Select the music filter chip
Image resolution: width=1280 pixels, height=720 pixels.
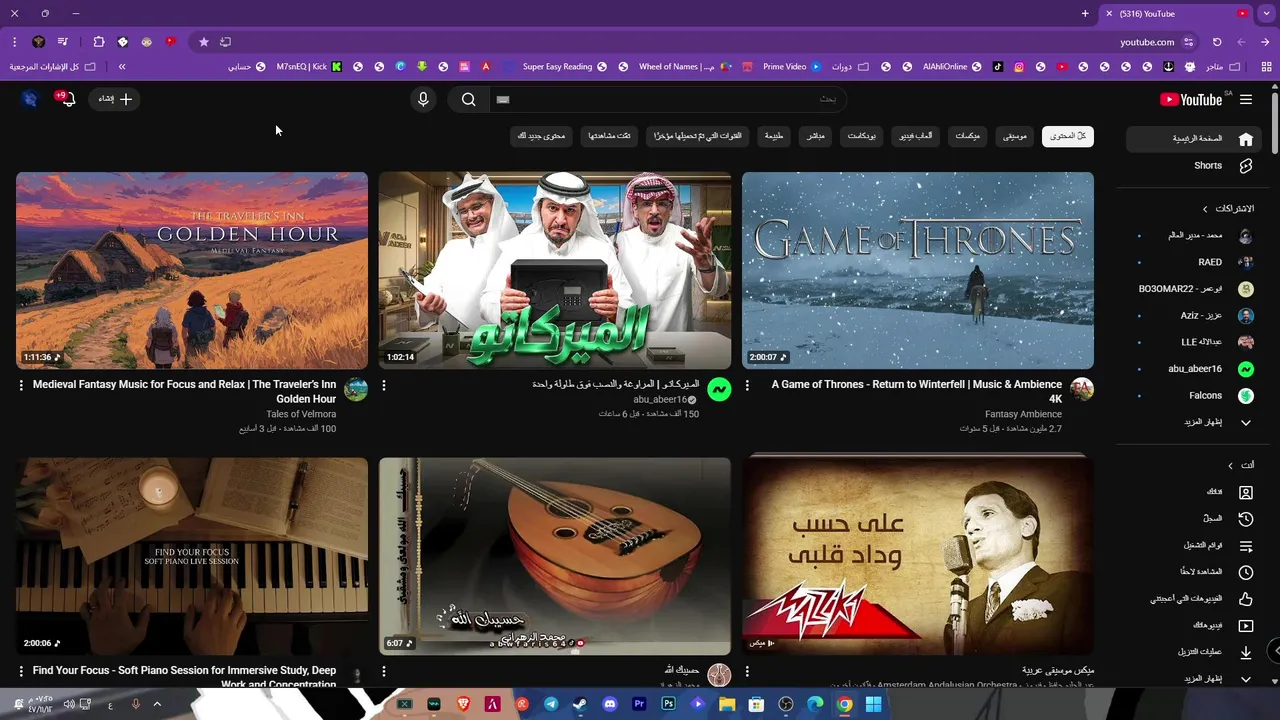[1016, 136]
